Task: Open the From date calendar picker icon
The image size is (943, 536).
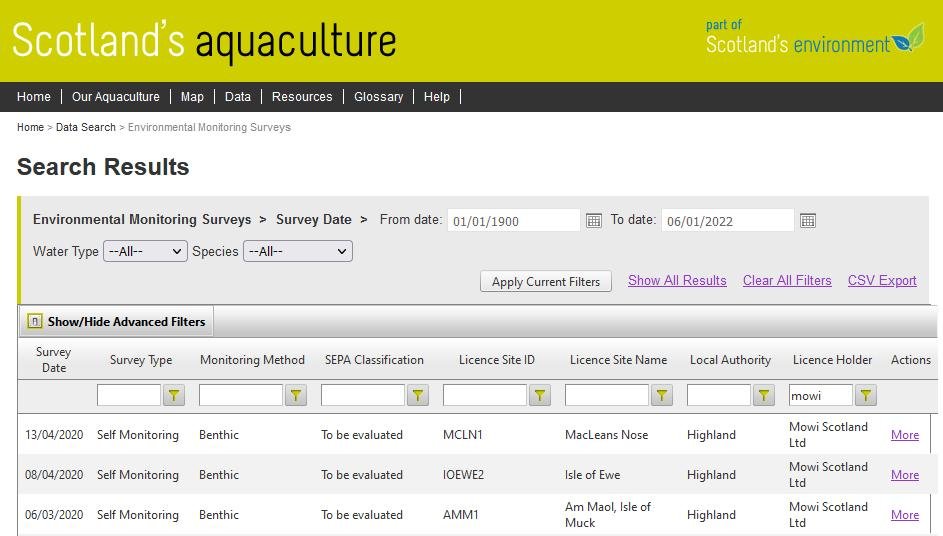Action: tap(594, 221)
